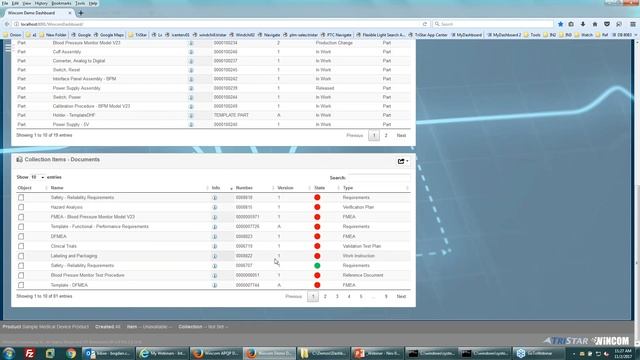Open the export menu of Collection Items - Documents

click(402, 161)
